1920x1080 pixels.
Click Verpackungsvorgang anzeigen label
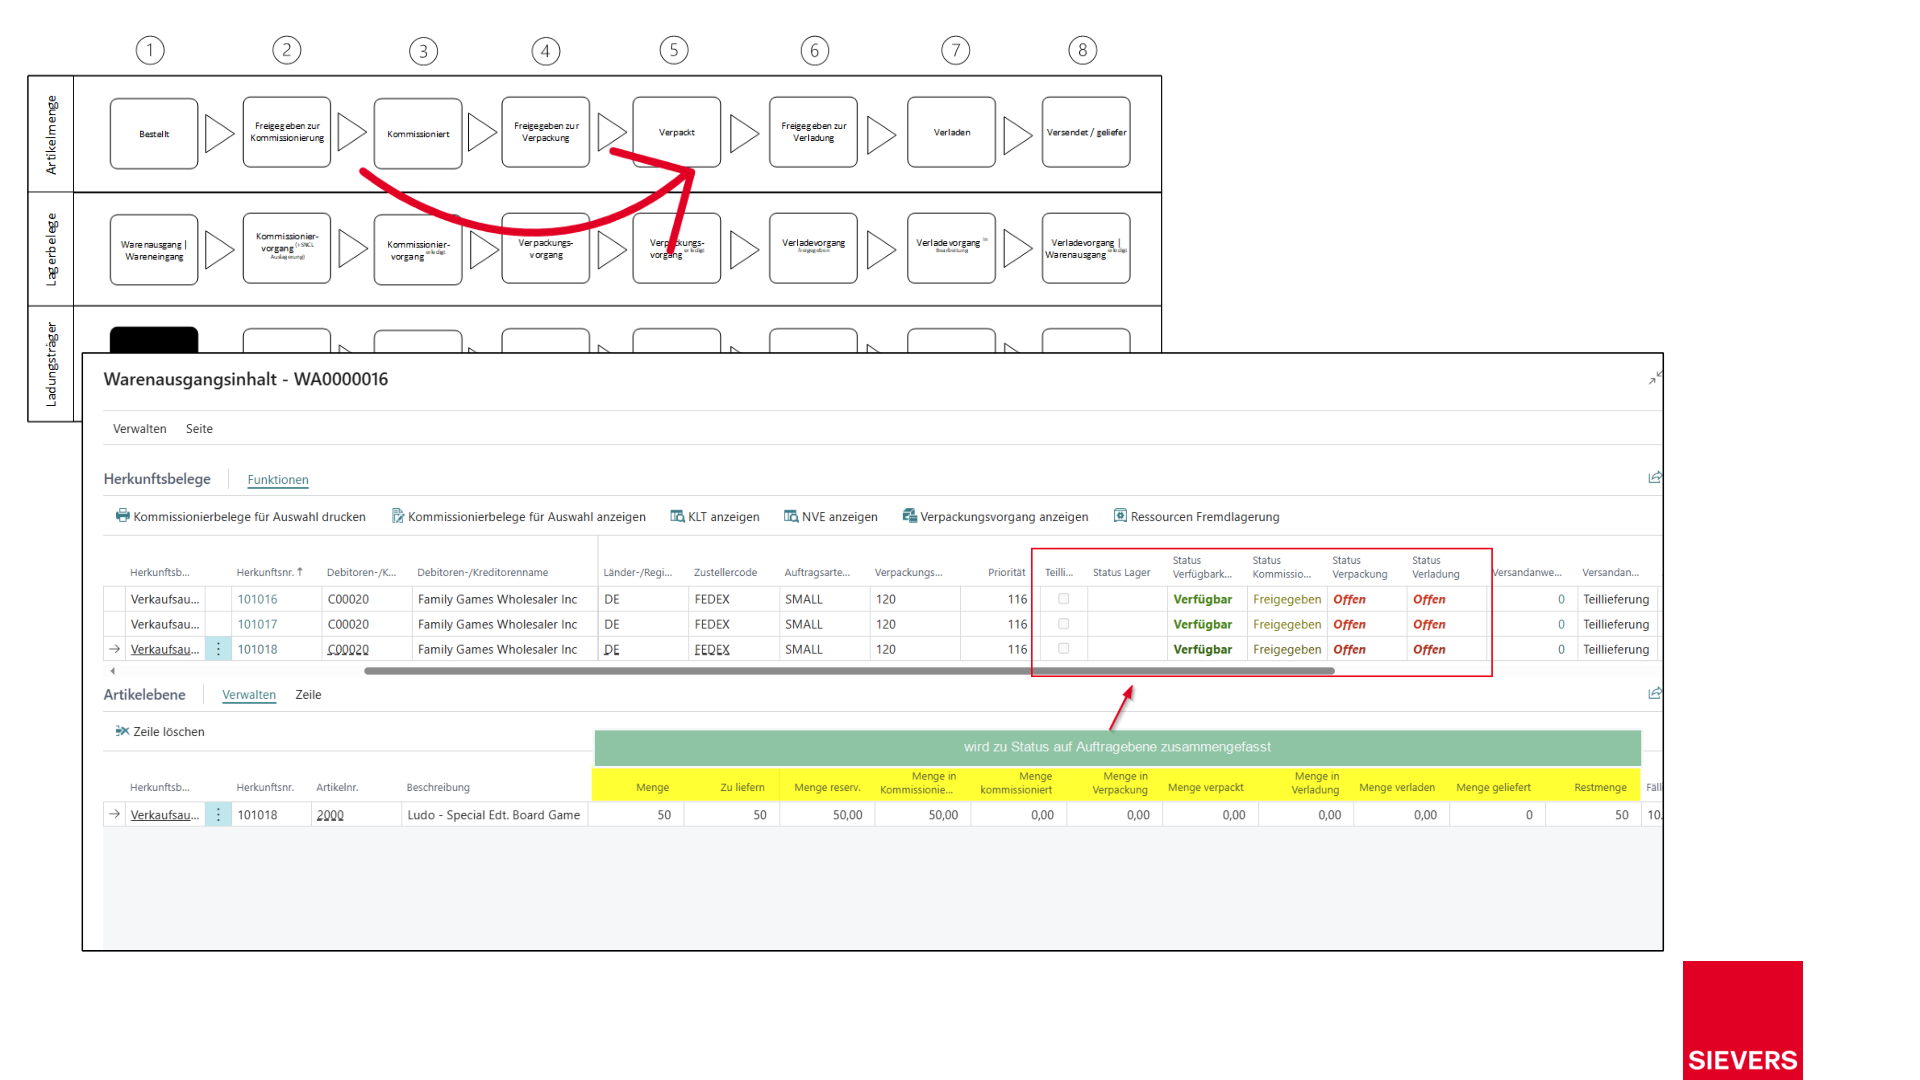click(x=1004, y=516)
